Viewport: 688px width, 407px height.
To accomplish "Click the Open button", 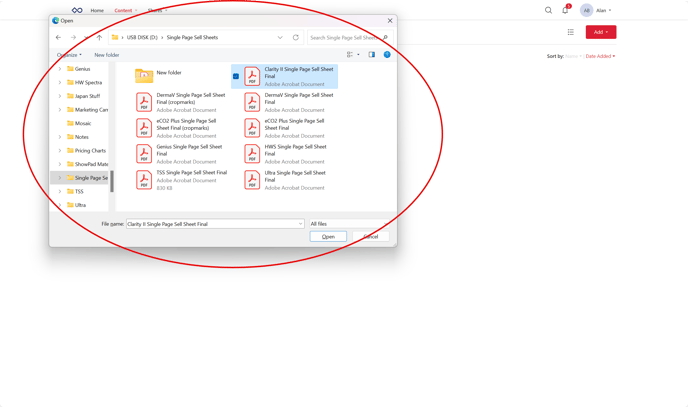I will coord(328,237).
